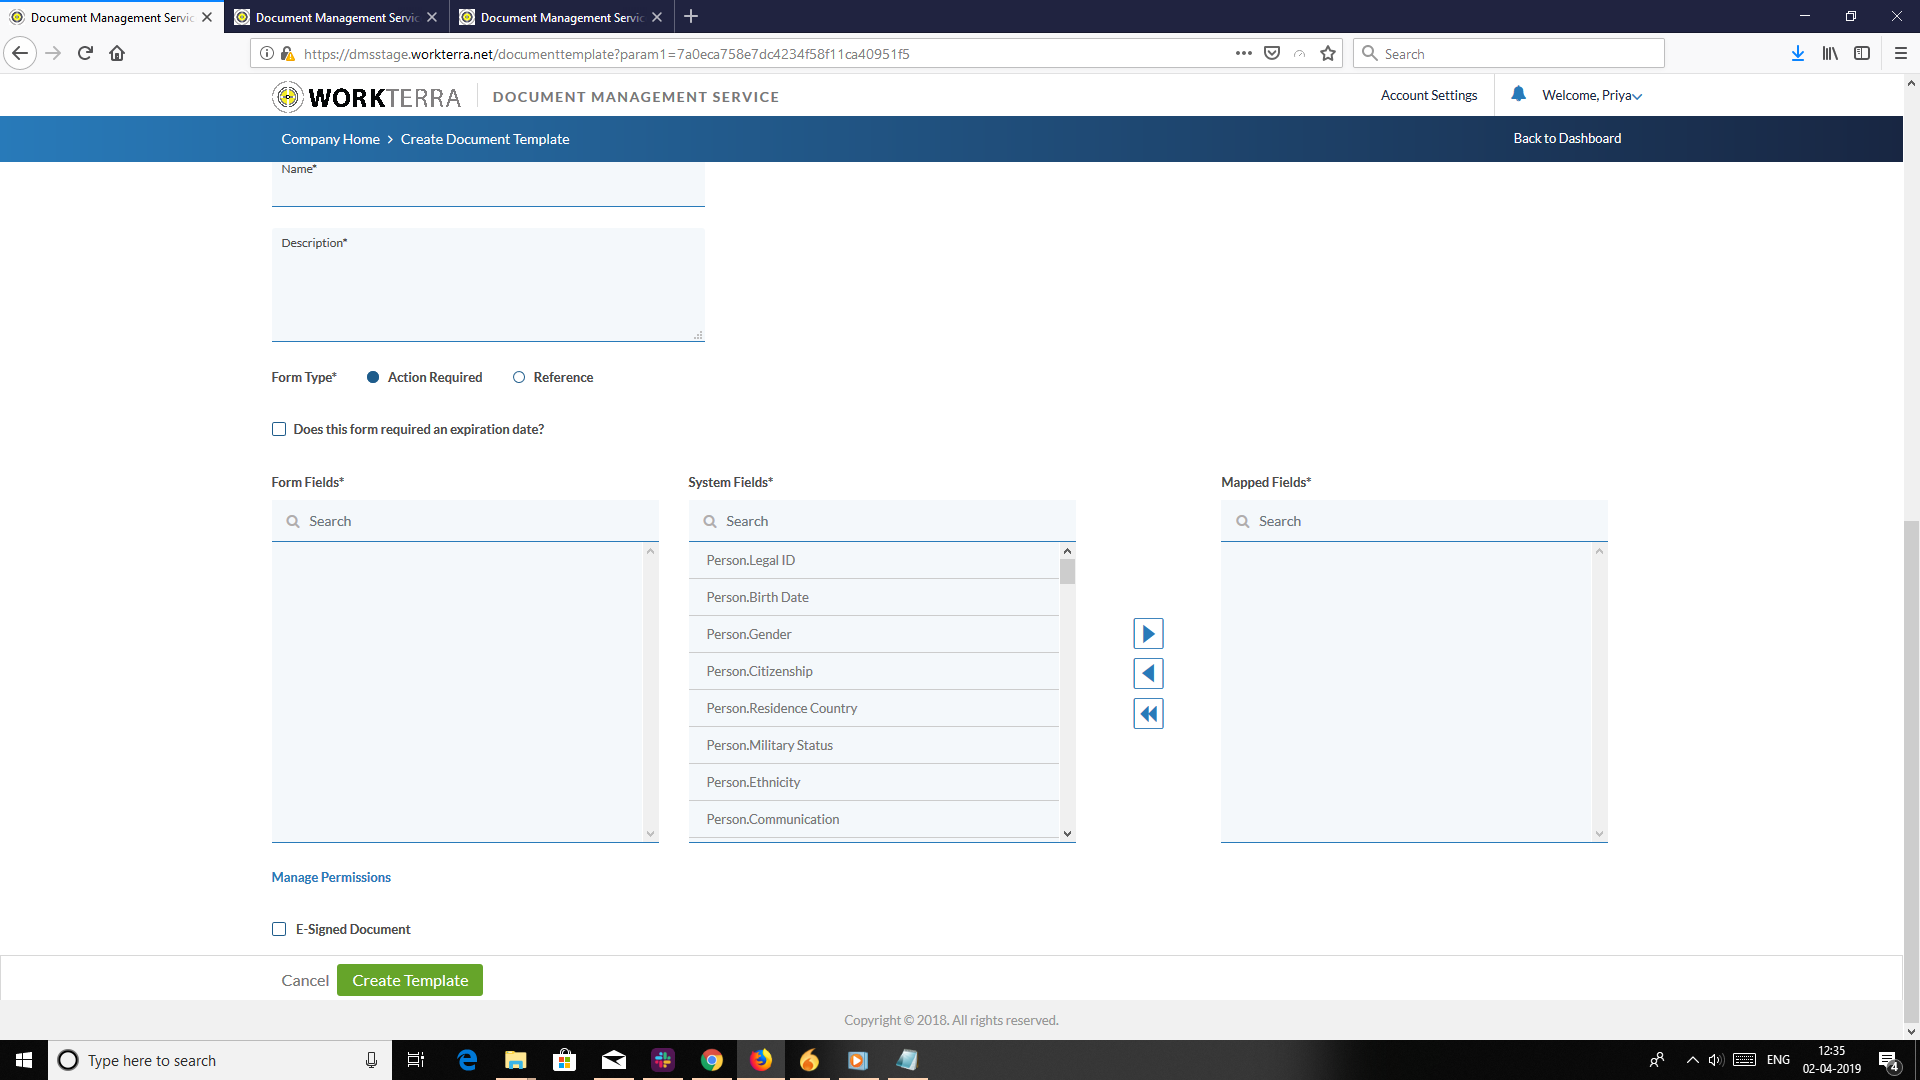Select Person.Communication system field
The height and width of the screenshot is (1080, 1920).
click(874, 819)
